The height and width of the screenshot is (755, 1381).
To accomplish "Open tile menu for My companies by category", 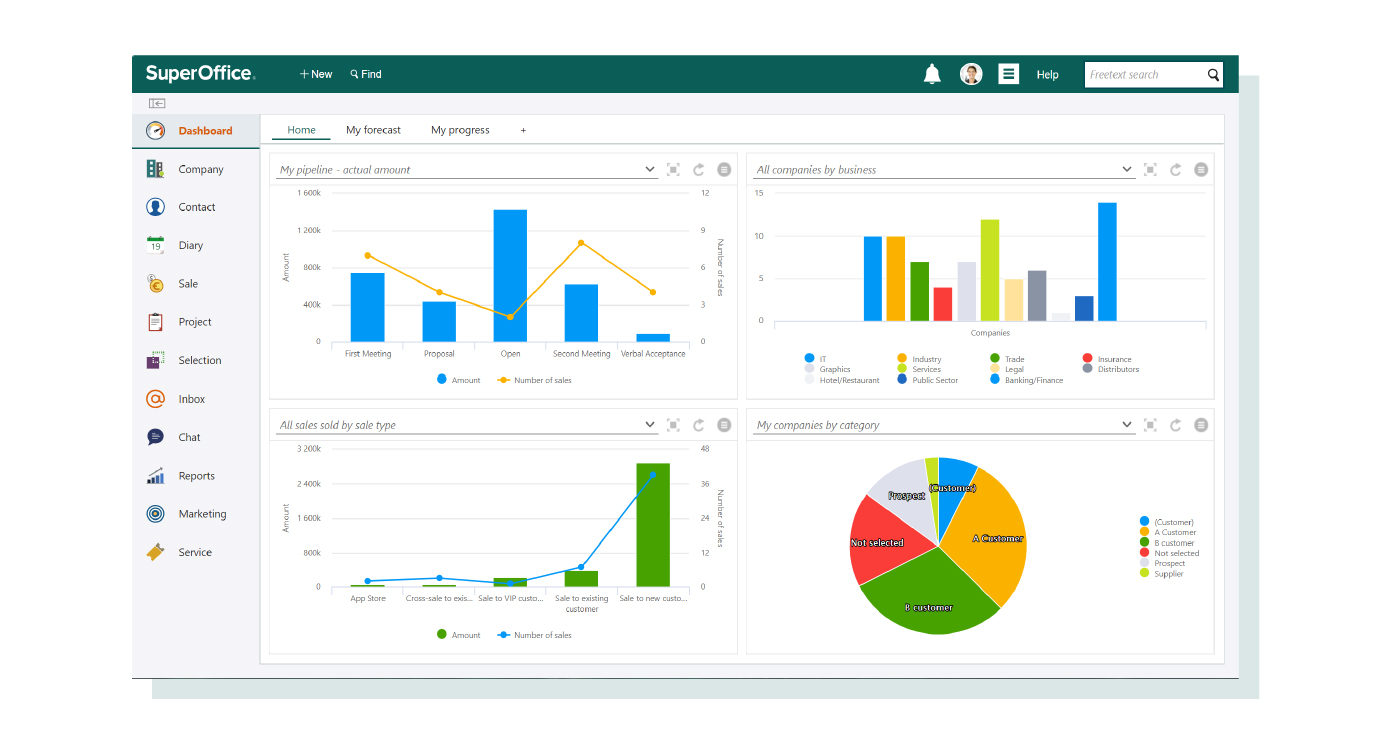I will click(1201, 425).
